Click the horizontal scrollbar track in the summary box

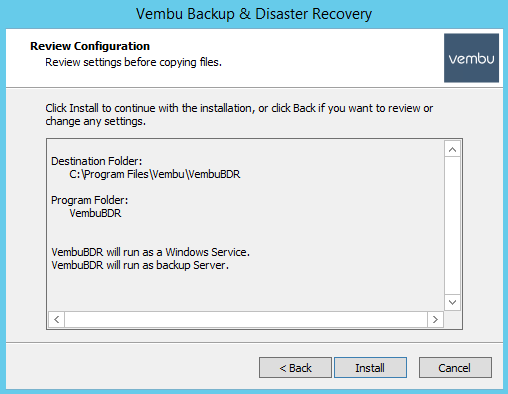click(x=246, y=319)
